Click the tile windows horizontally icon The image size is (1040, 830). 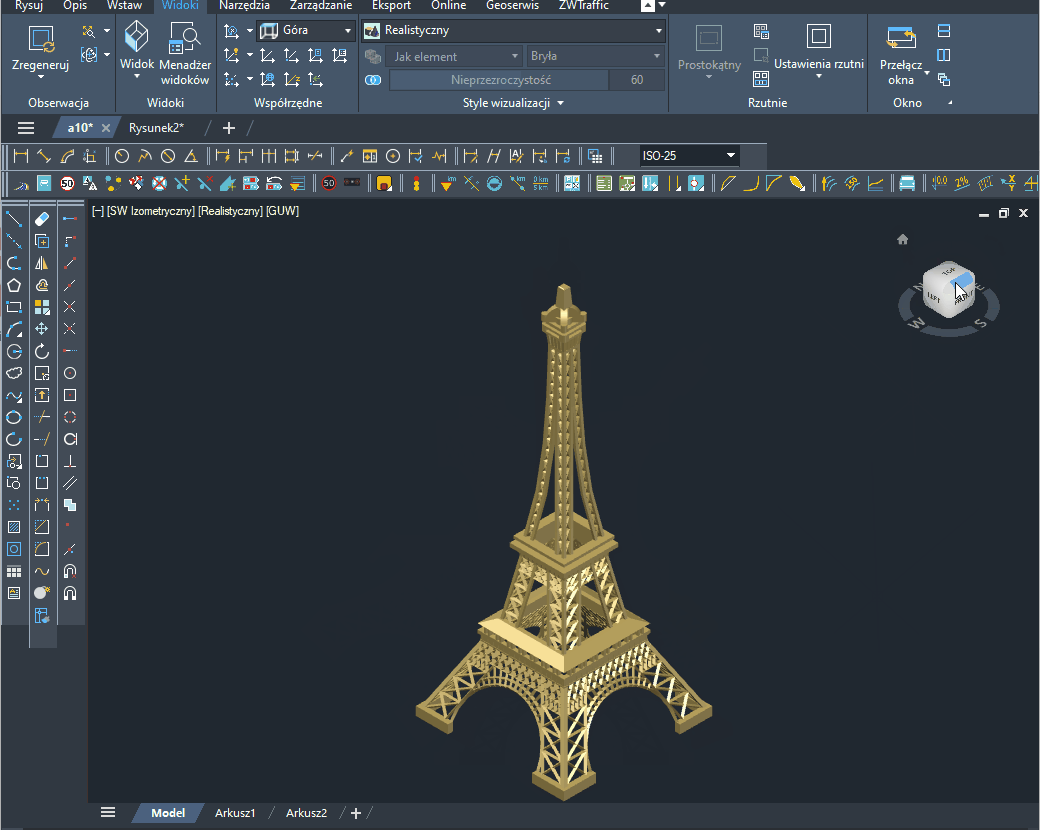tap(944, 31)
